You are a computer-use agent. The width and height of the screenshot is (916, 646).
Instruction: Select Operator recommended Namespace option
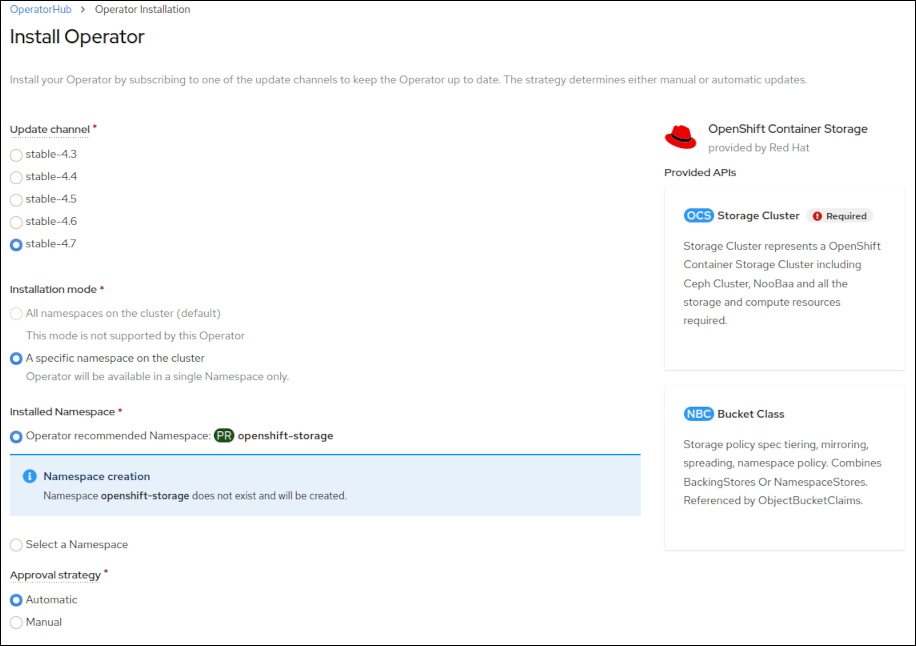coord(16,437)
